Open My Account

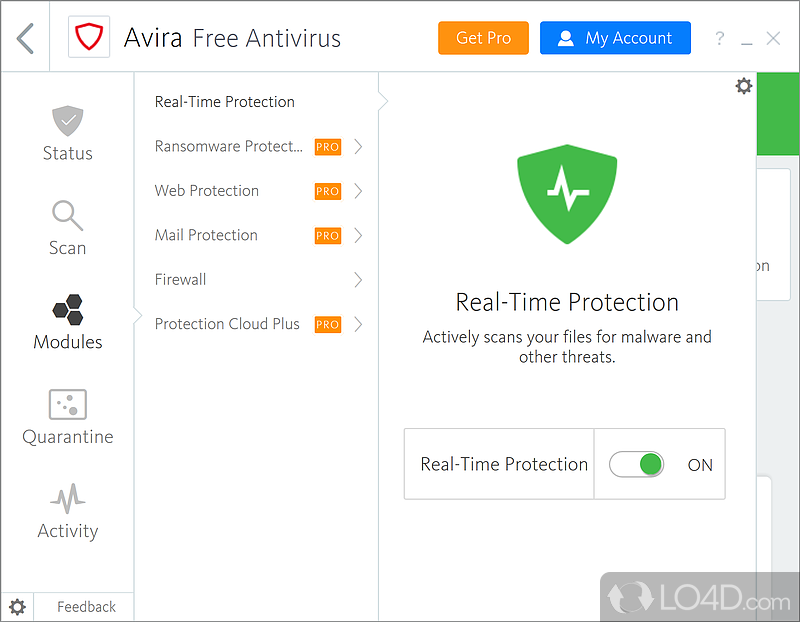click(615, 38)
